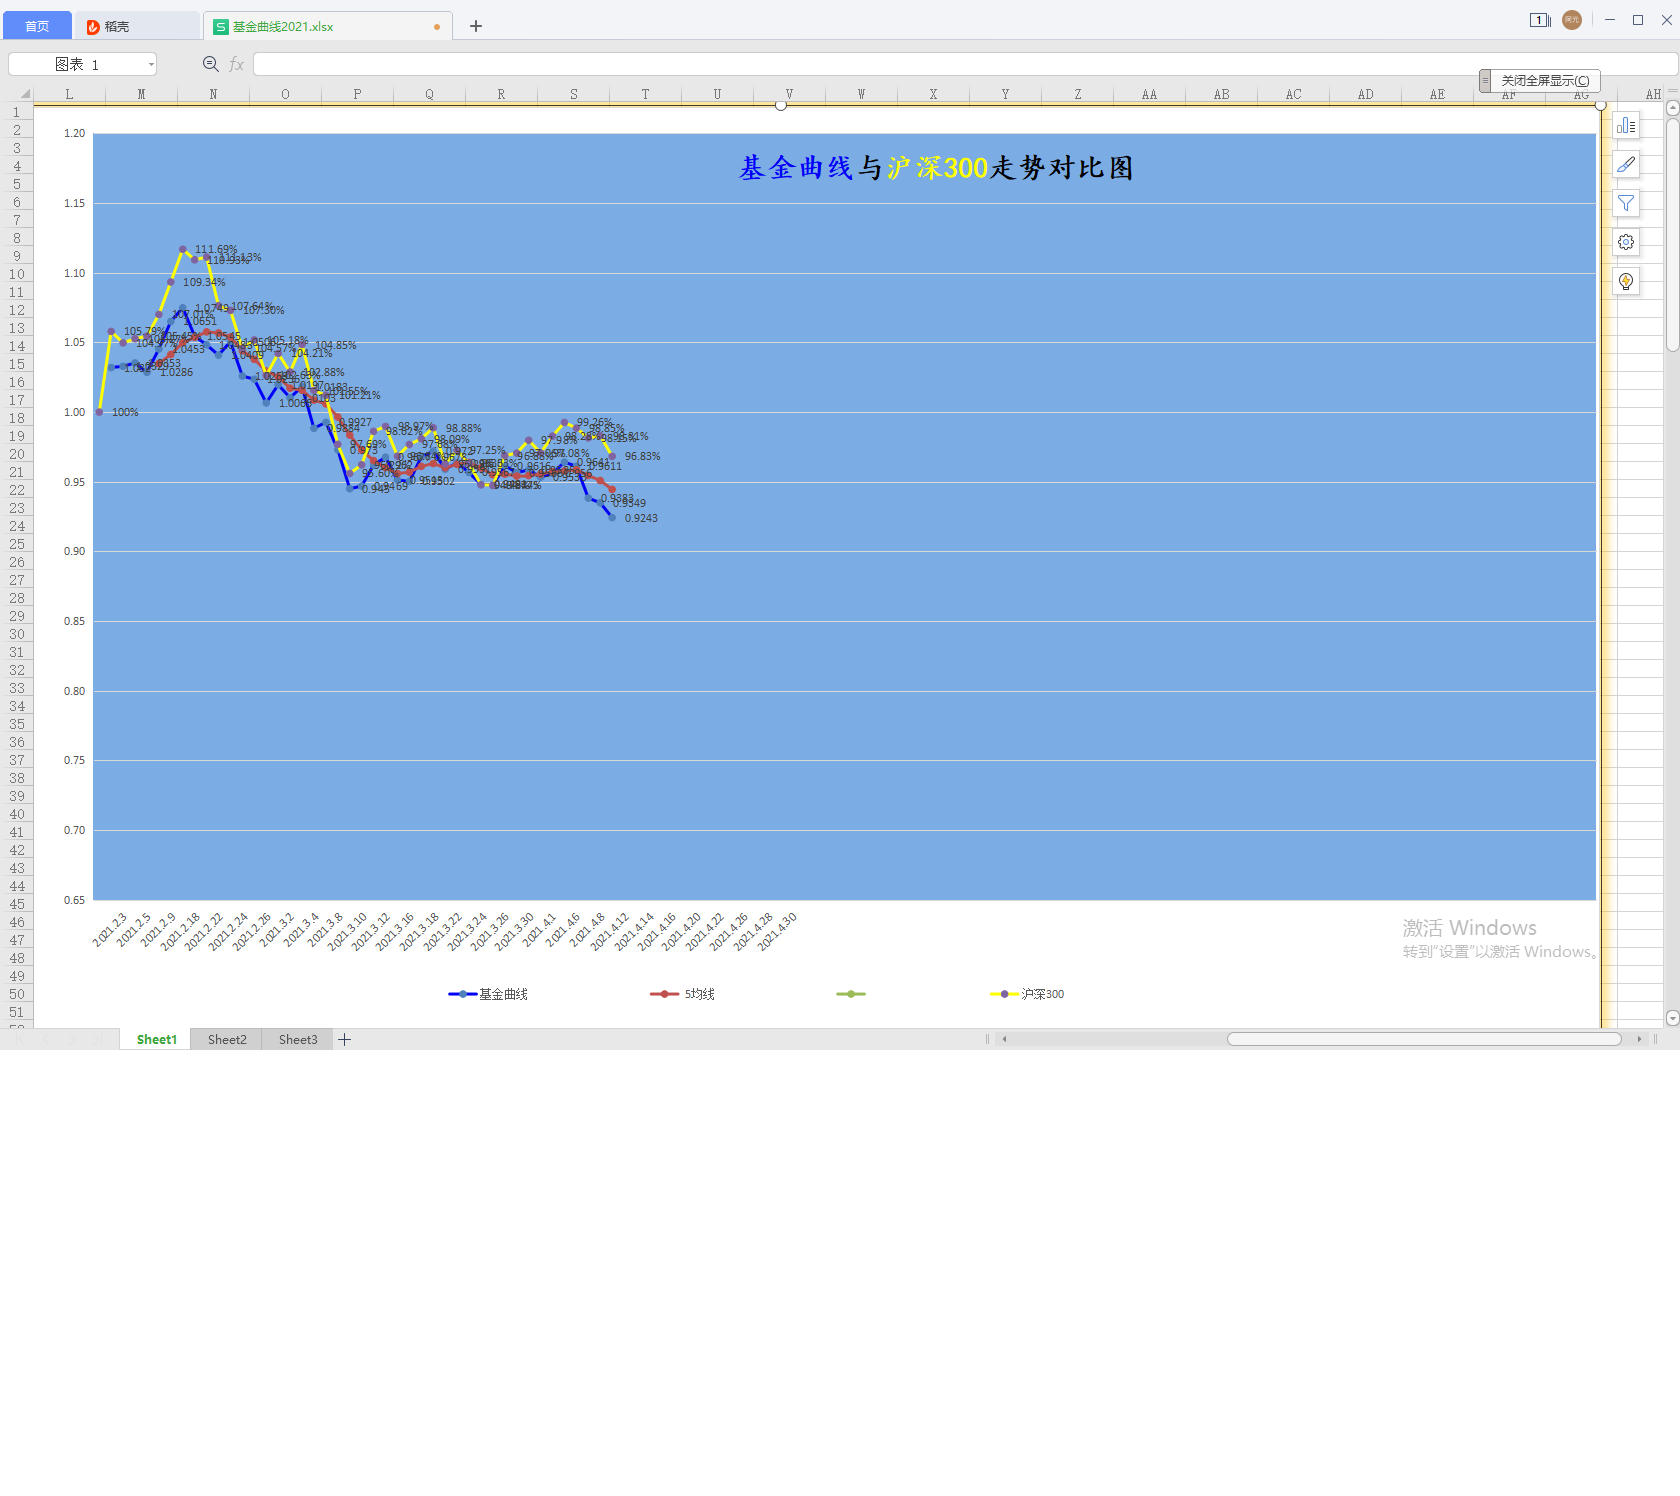Image resolution: width=1680 pixels, height=1496 pixels.
Task: Add a new document tab with plus
Action: (x=476, y=26)
